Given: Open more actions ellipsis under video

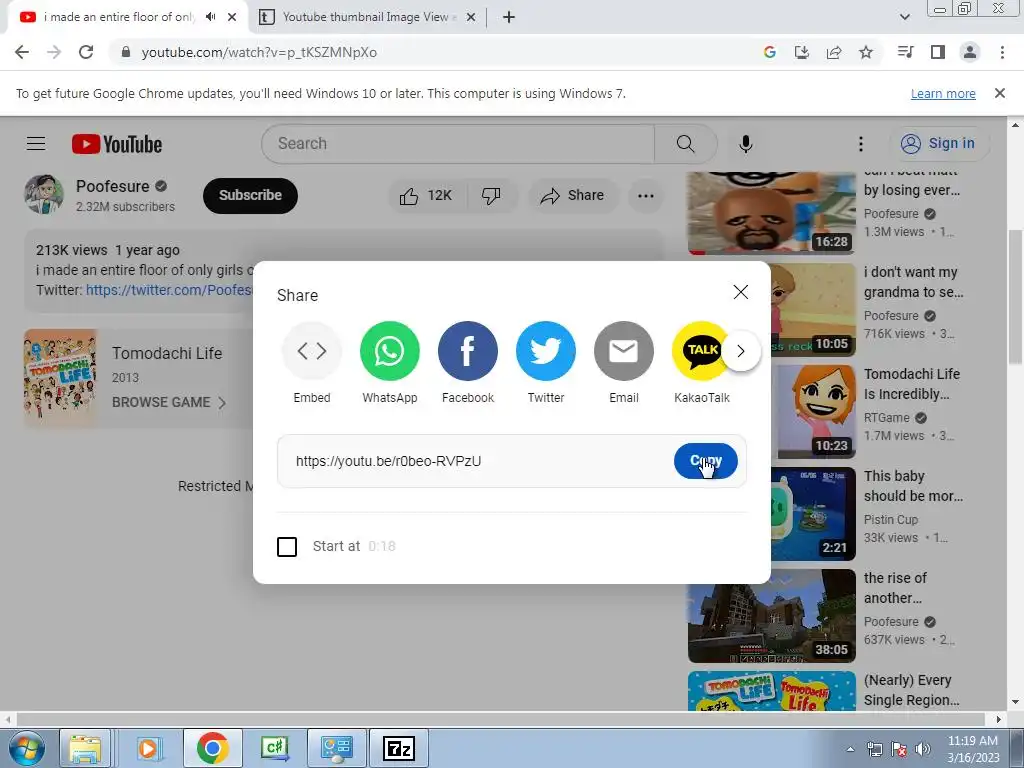Looking at the screenshot, I should [x=646, y=195].
